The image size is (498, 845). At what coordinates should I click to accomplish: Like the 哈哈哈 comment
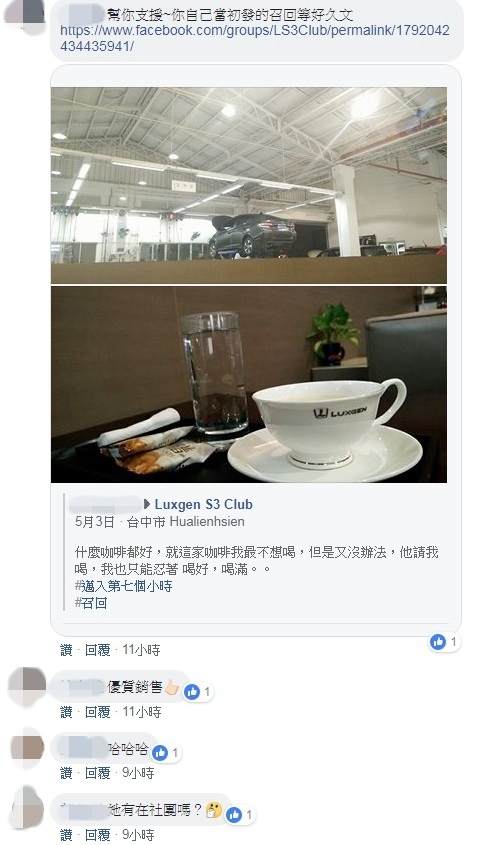[x=66, y=773]
